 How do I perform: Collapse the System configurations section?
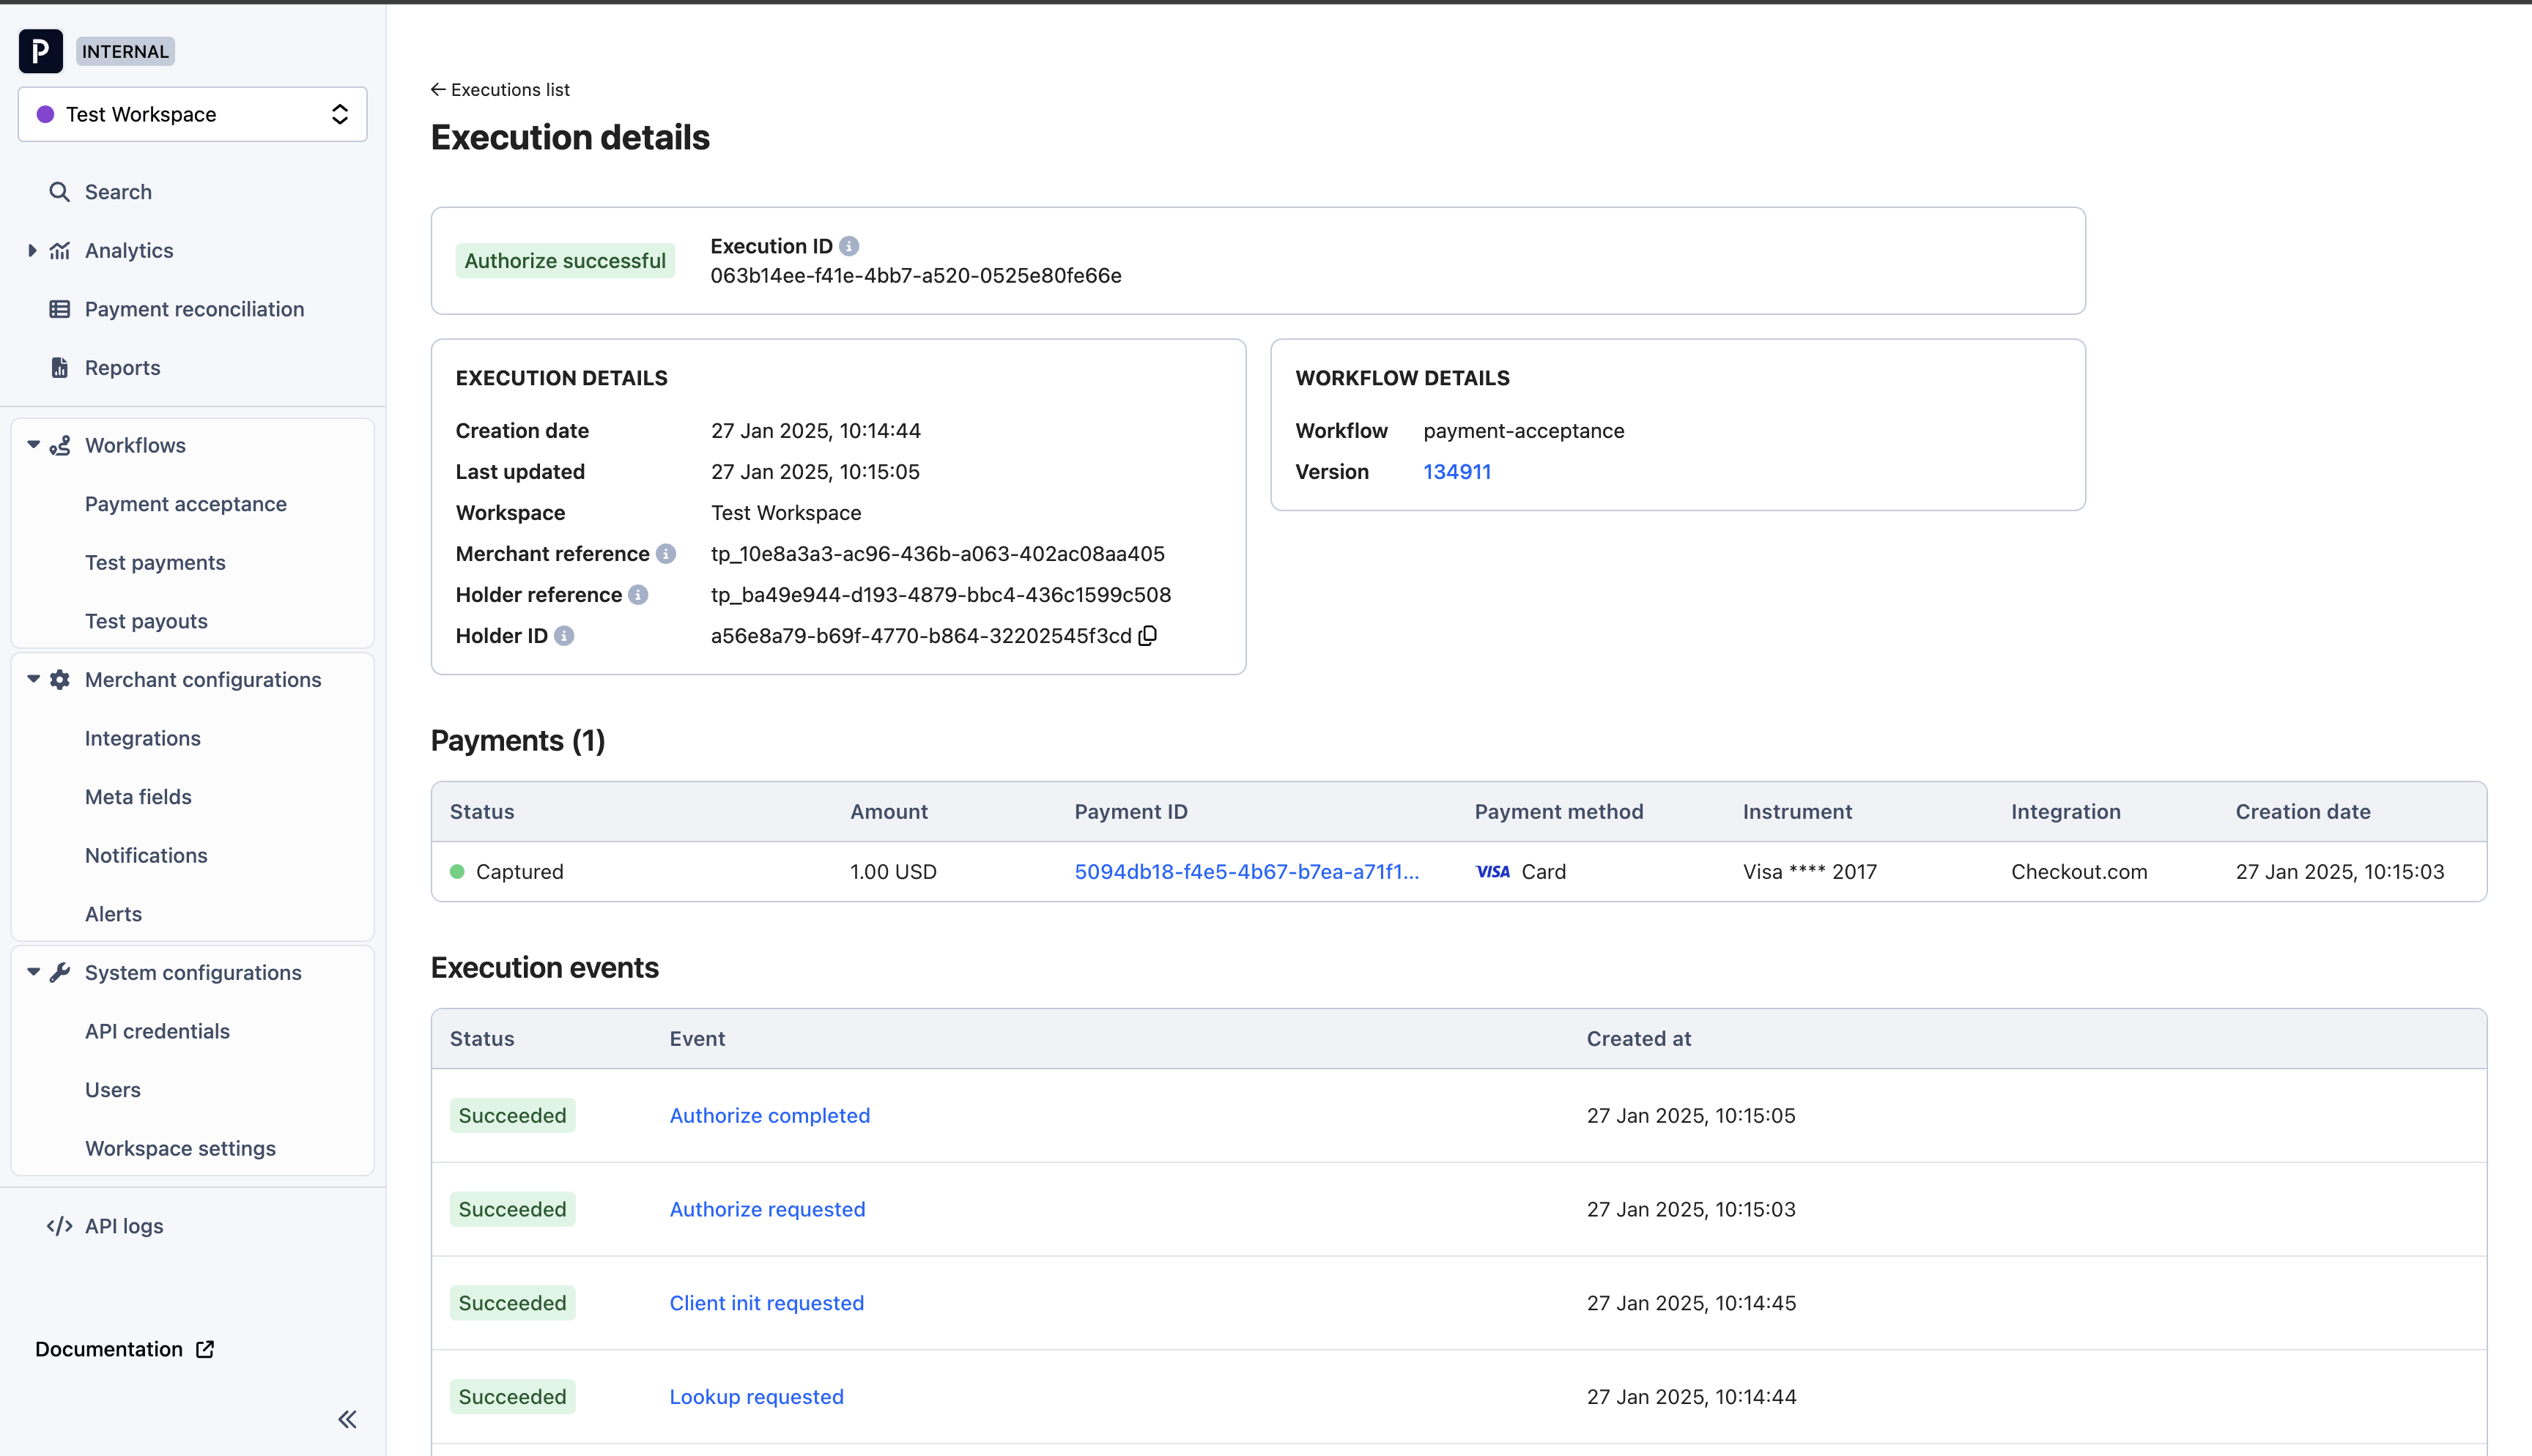point(33,972)
